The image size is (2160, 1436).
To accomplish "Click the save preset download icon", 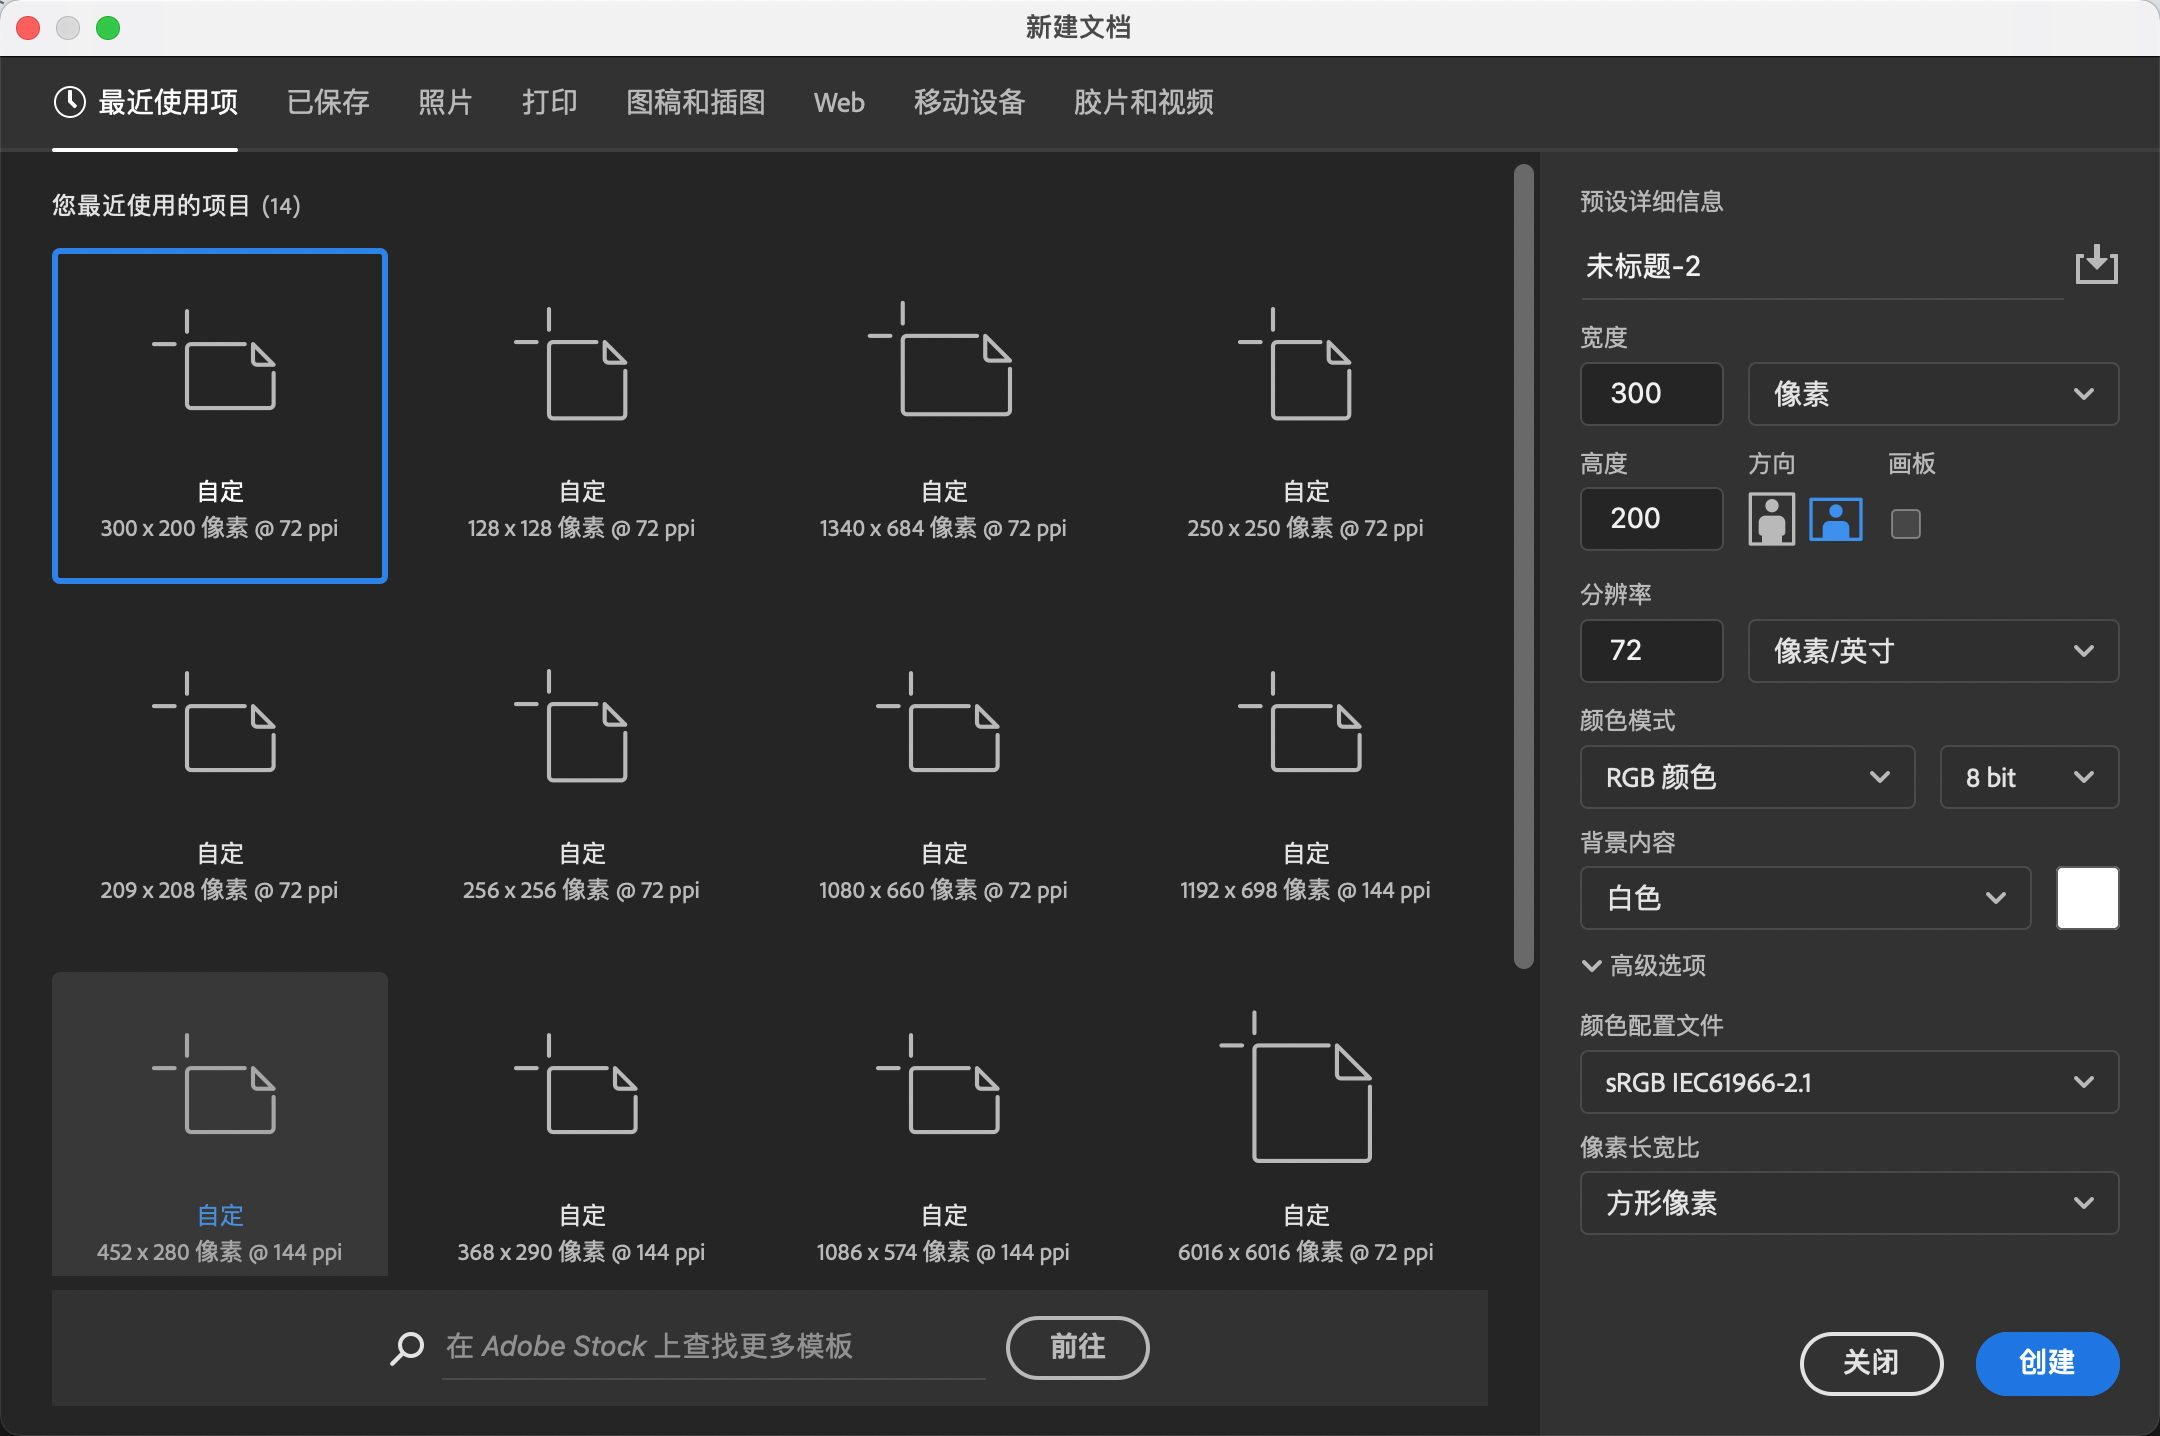I will 2095,264.
